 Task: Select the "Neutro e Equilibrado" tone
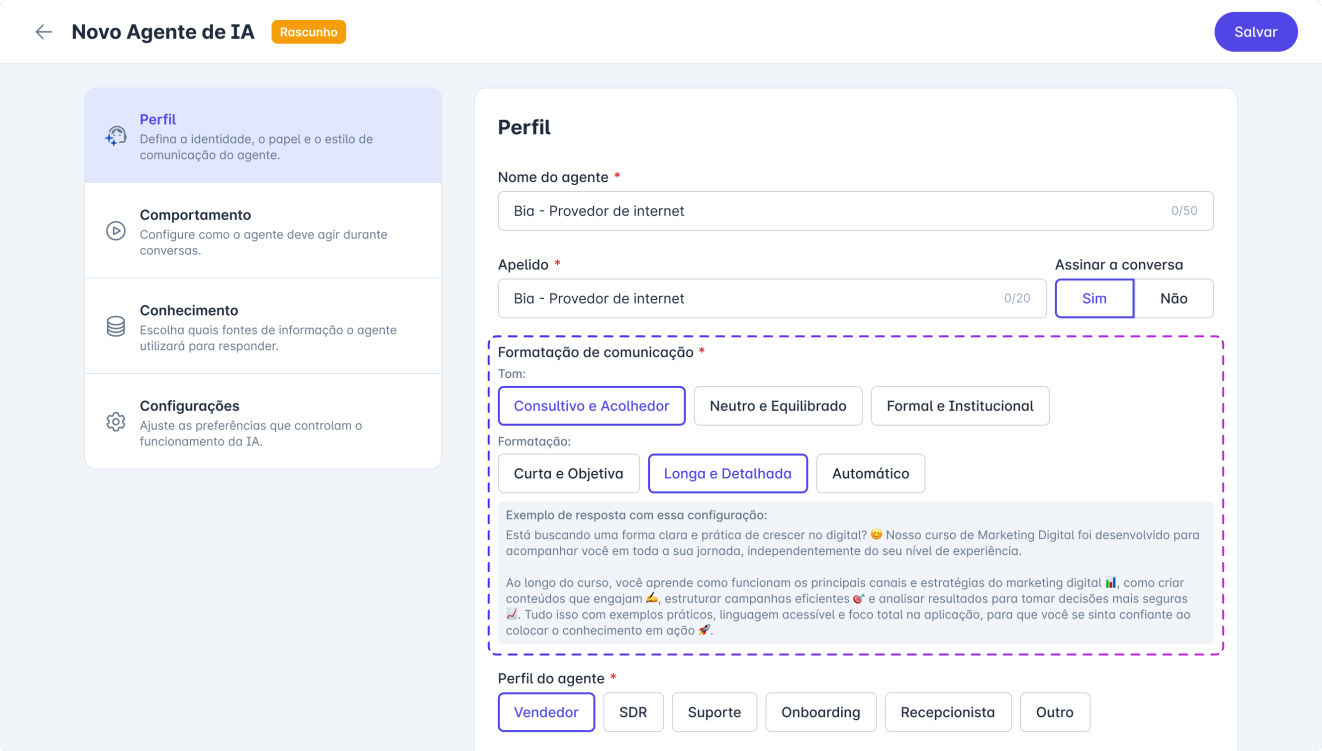point(778,405)
